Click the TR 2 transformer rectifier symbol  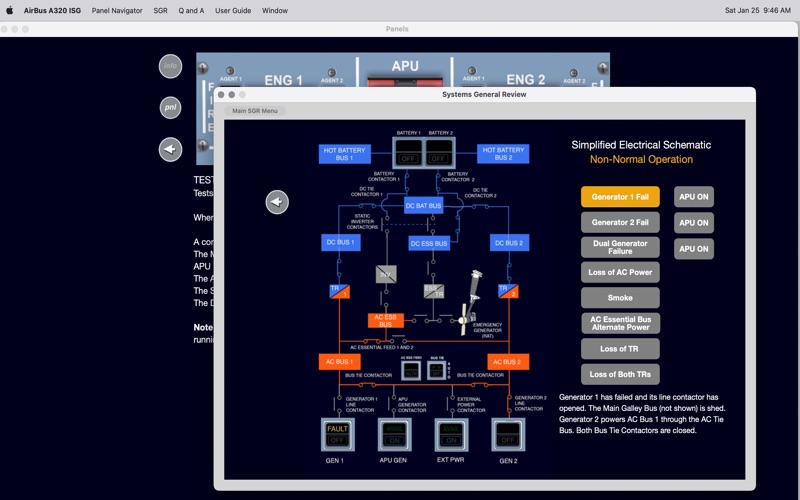508,291
